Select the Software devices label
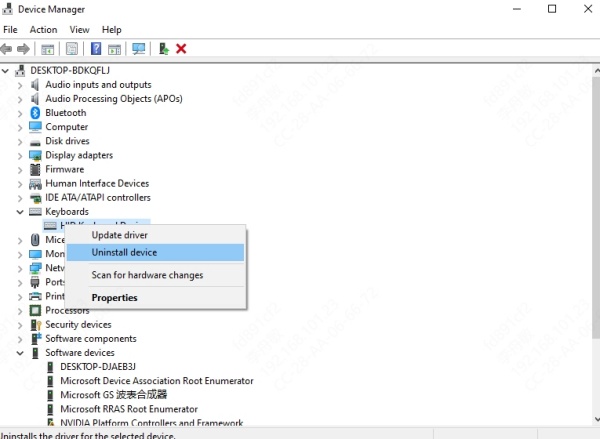 [80, 353]
